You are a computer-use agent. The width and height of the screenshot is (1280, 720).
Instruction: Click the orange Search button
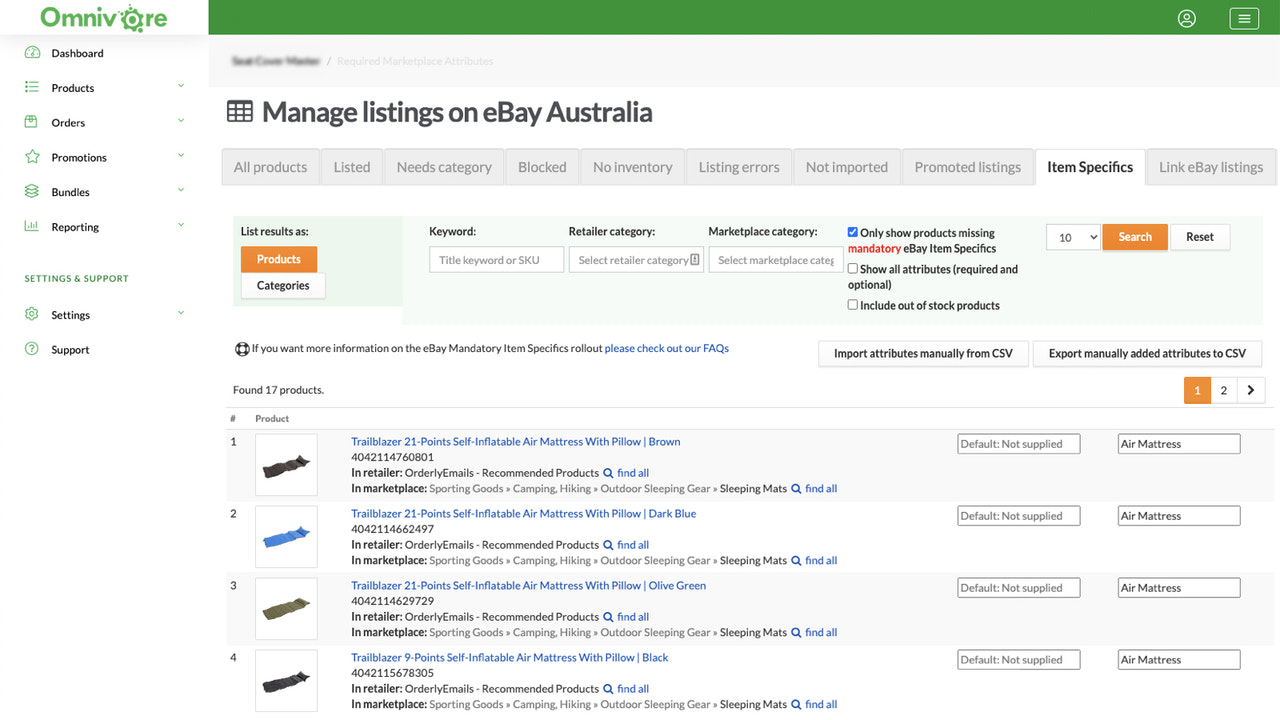[x=1135, y=237]
